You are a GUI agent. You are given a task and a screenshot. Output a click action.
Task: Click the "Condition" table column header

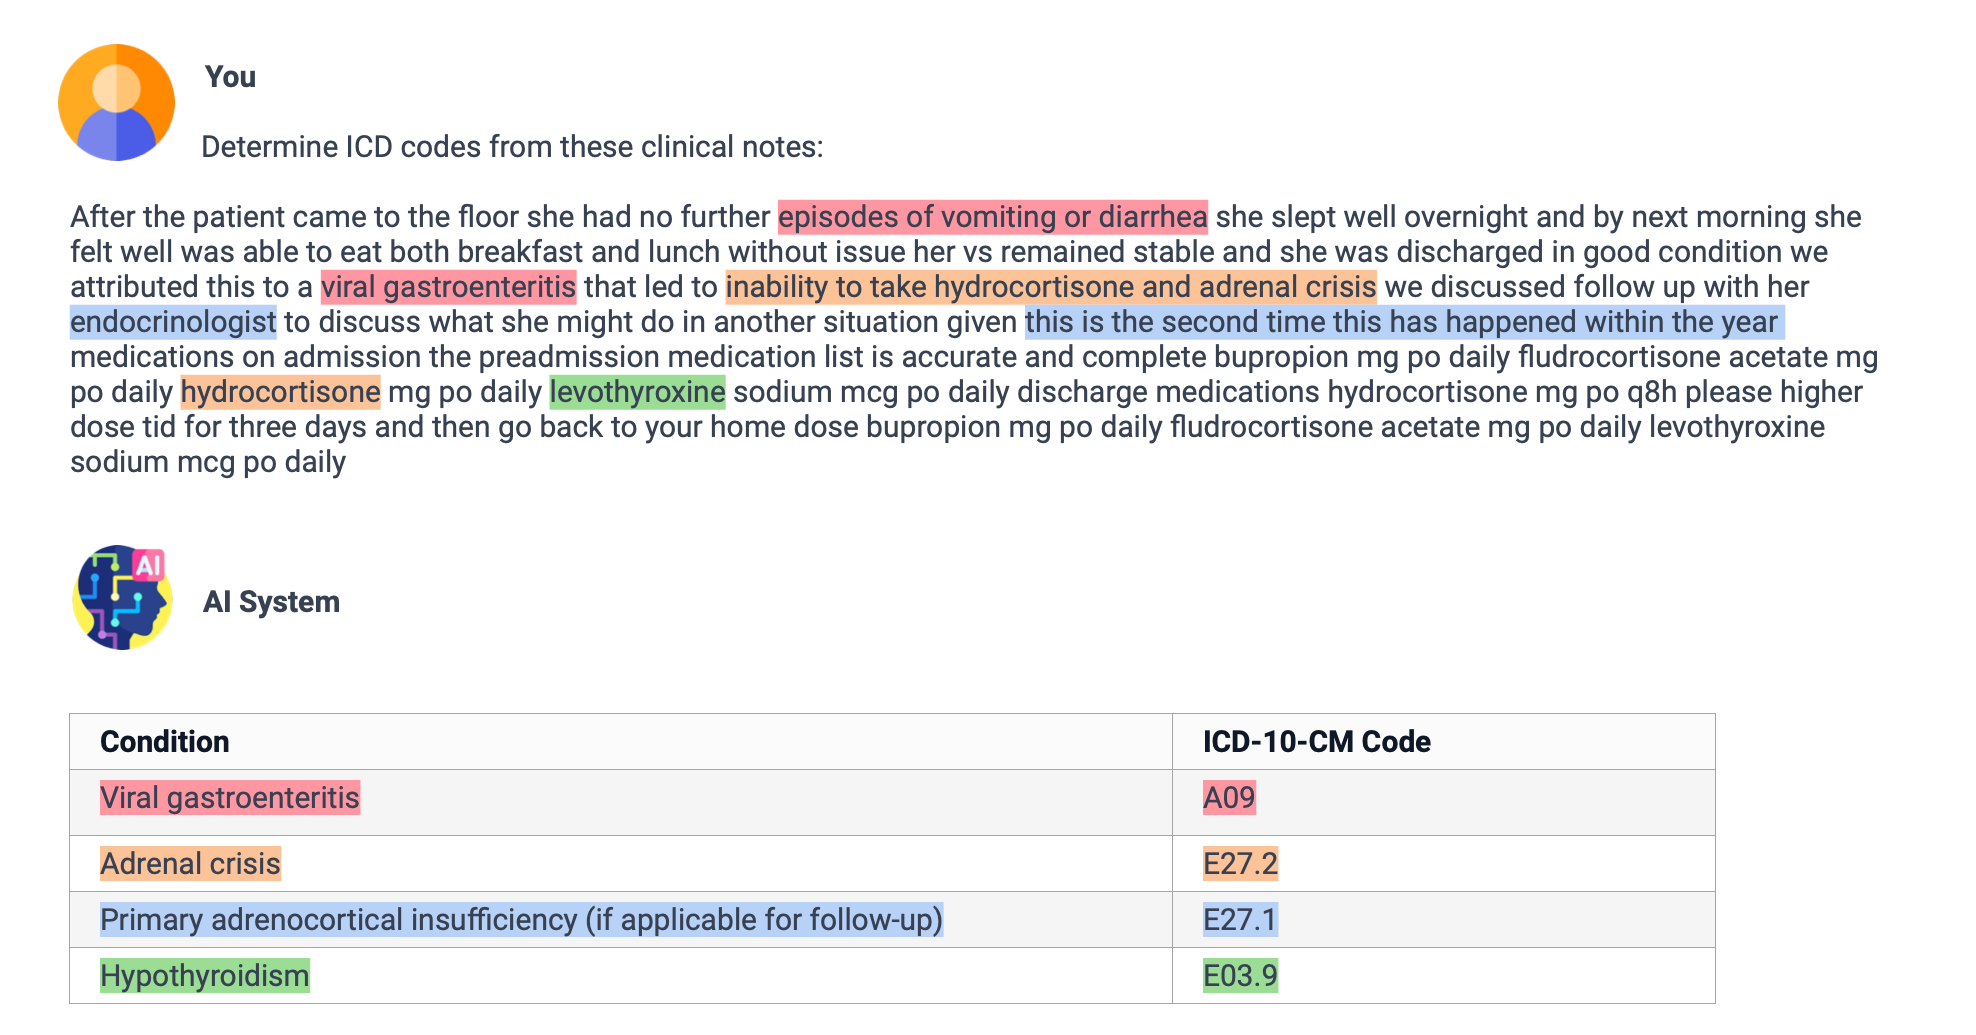point(165,742)
